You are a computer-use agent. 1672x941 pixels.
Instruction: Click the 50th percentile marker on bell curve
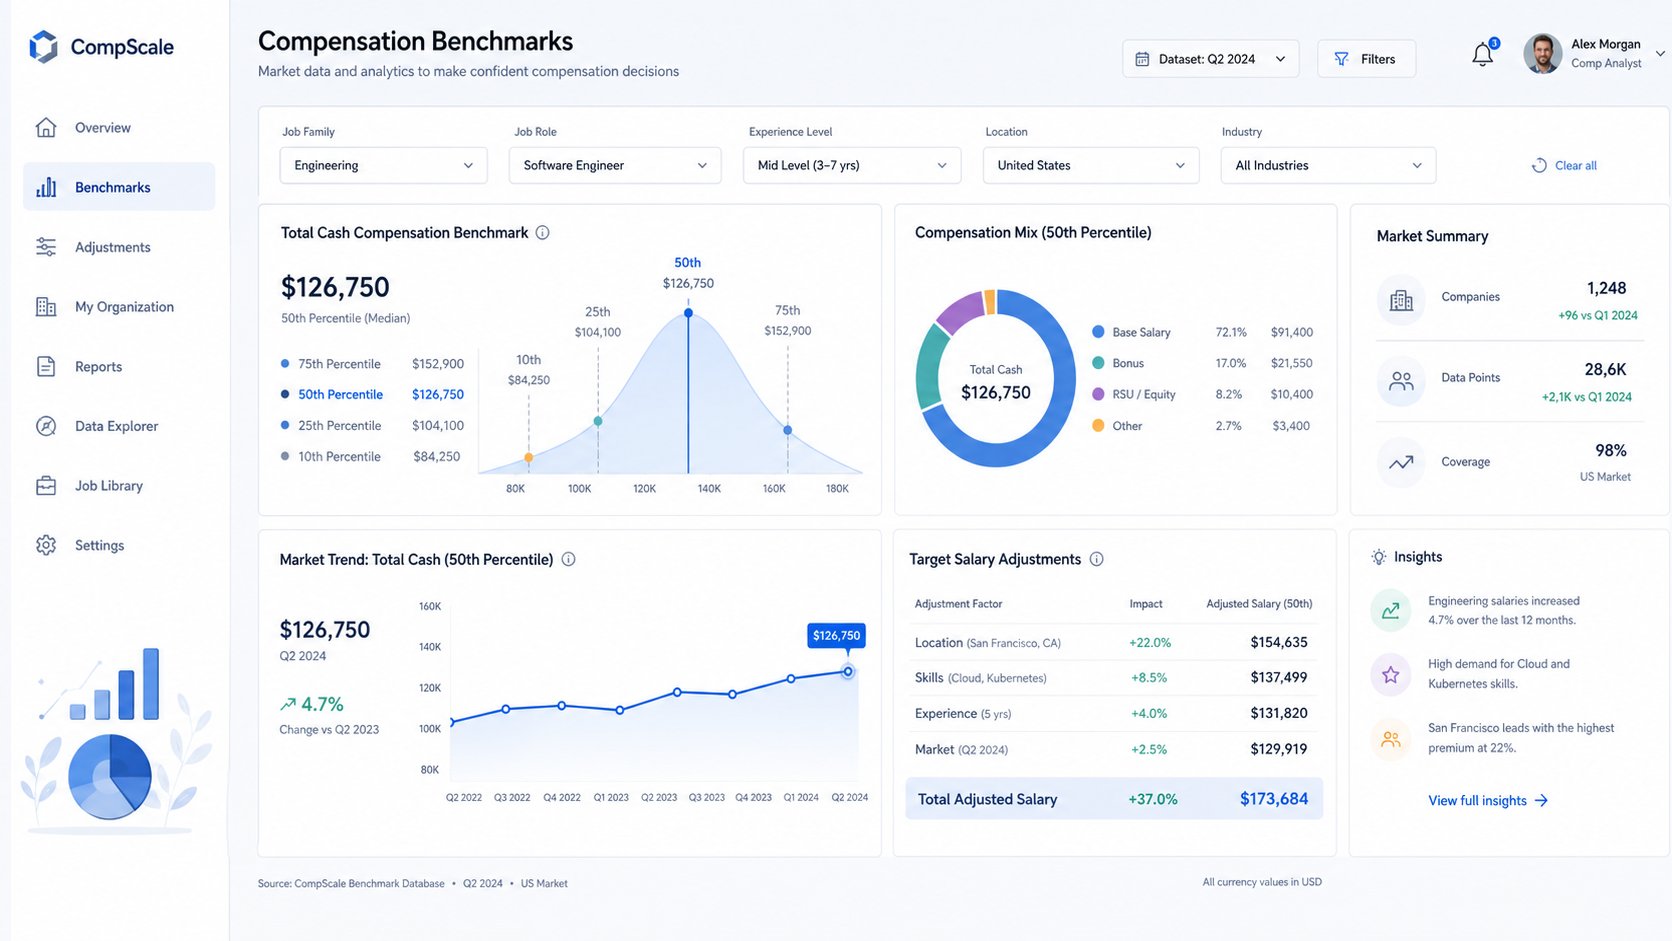pyautogui.click(x=688, y=313)
